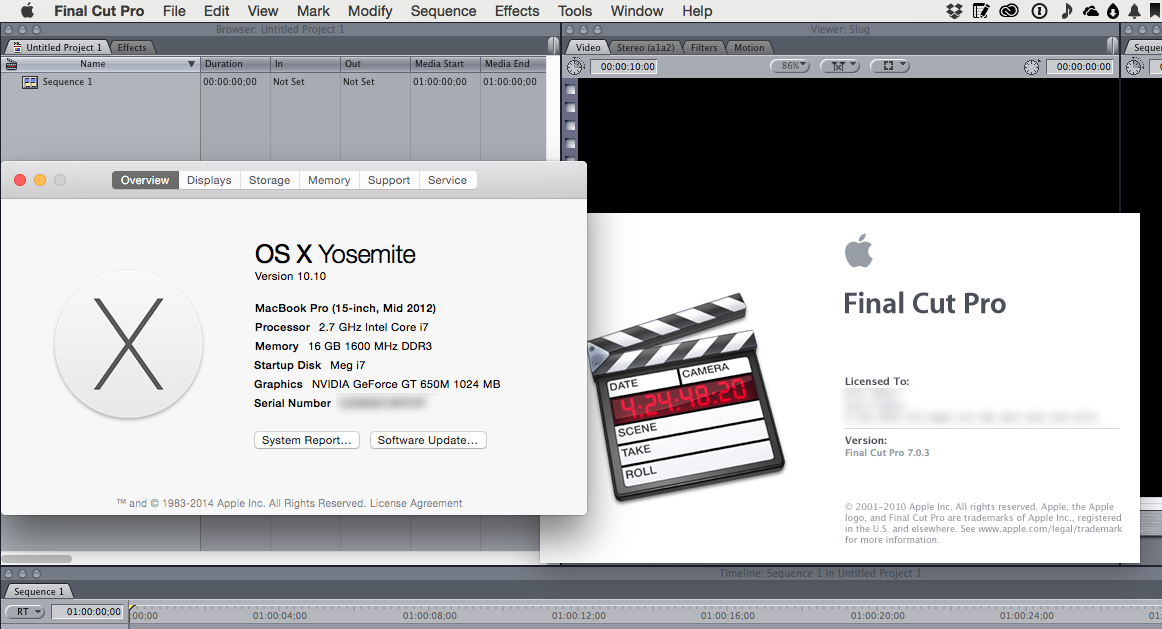Image resolution: width=1162 pixels, height=629 pixels.
Task: Click the Media End column header
Action: (513, 64)
